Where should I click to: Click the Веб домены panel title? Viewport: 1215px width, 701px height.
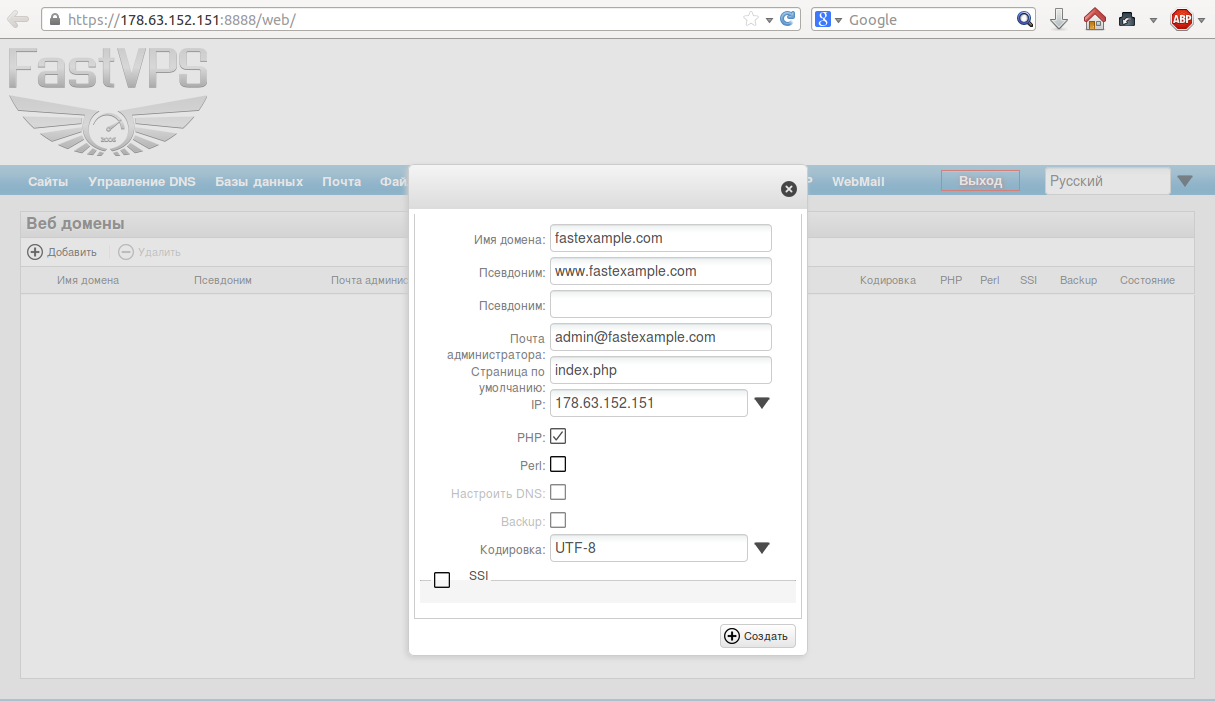[75, 224]
